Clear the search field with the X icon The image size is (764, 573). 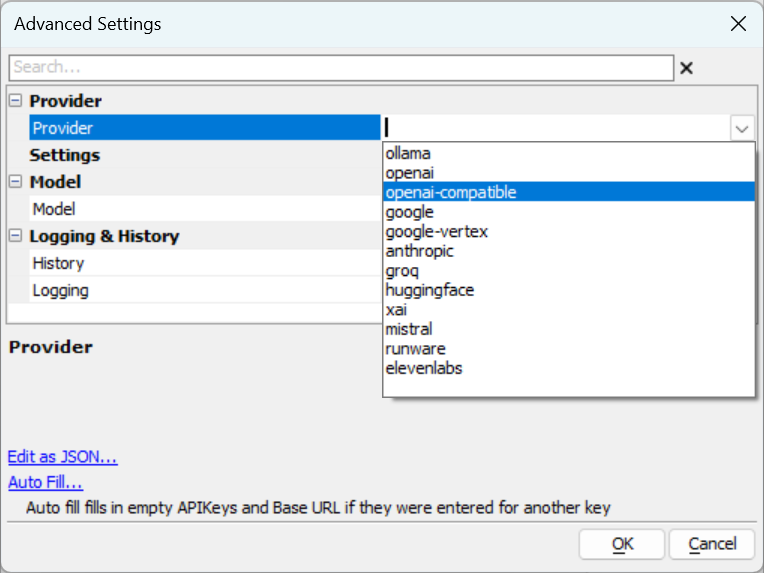click(686, 68)
